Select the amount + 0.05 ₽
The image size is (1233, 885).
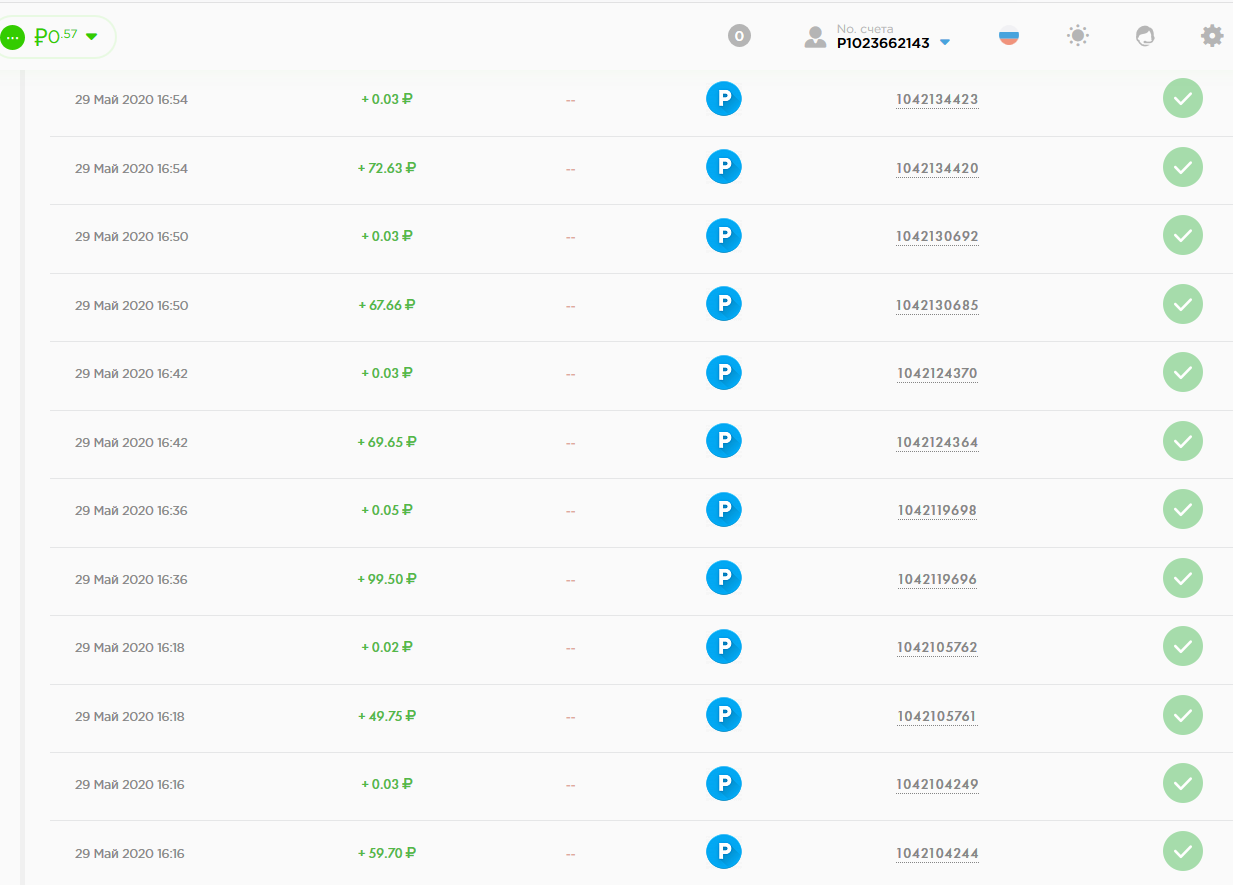387,510
